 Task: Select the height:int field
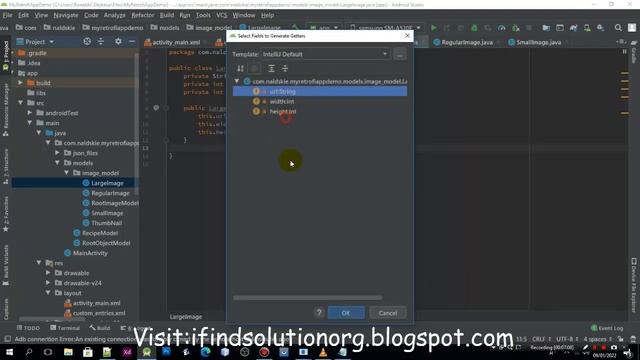pyautogui.click(x=283, y=111)
